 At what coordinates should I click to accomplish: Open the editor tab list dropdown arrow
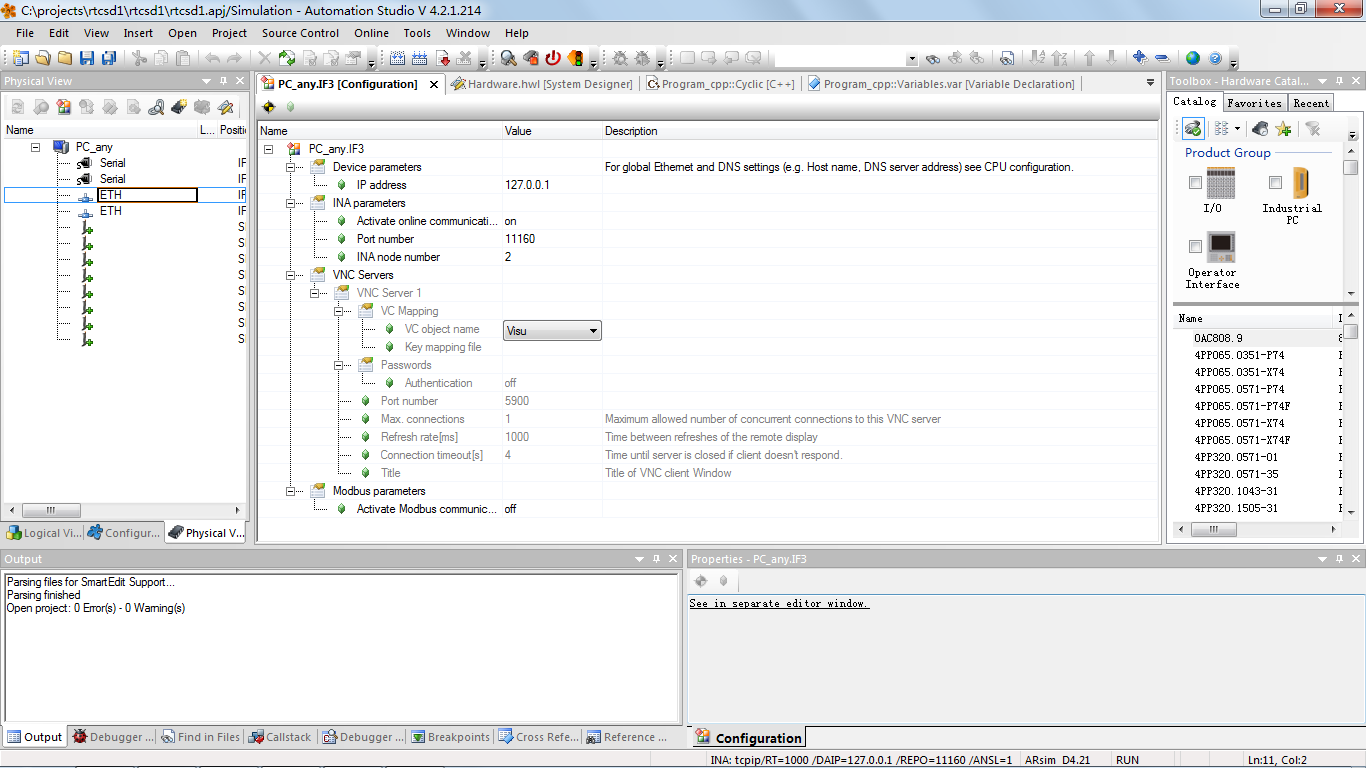click(1151, 84)
